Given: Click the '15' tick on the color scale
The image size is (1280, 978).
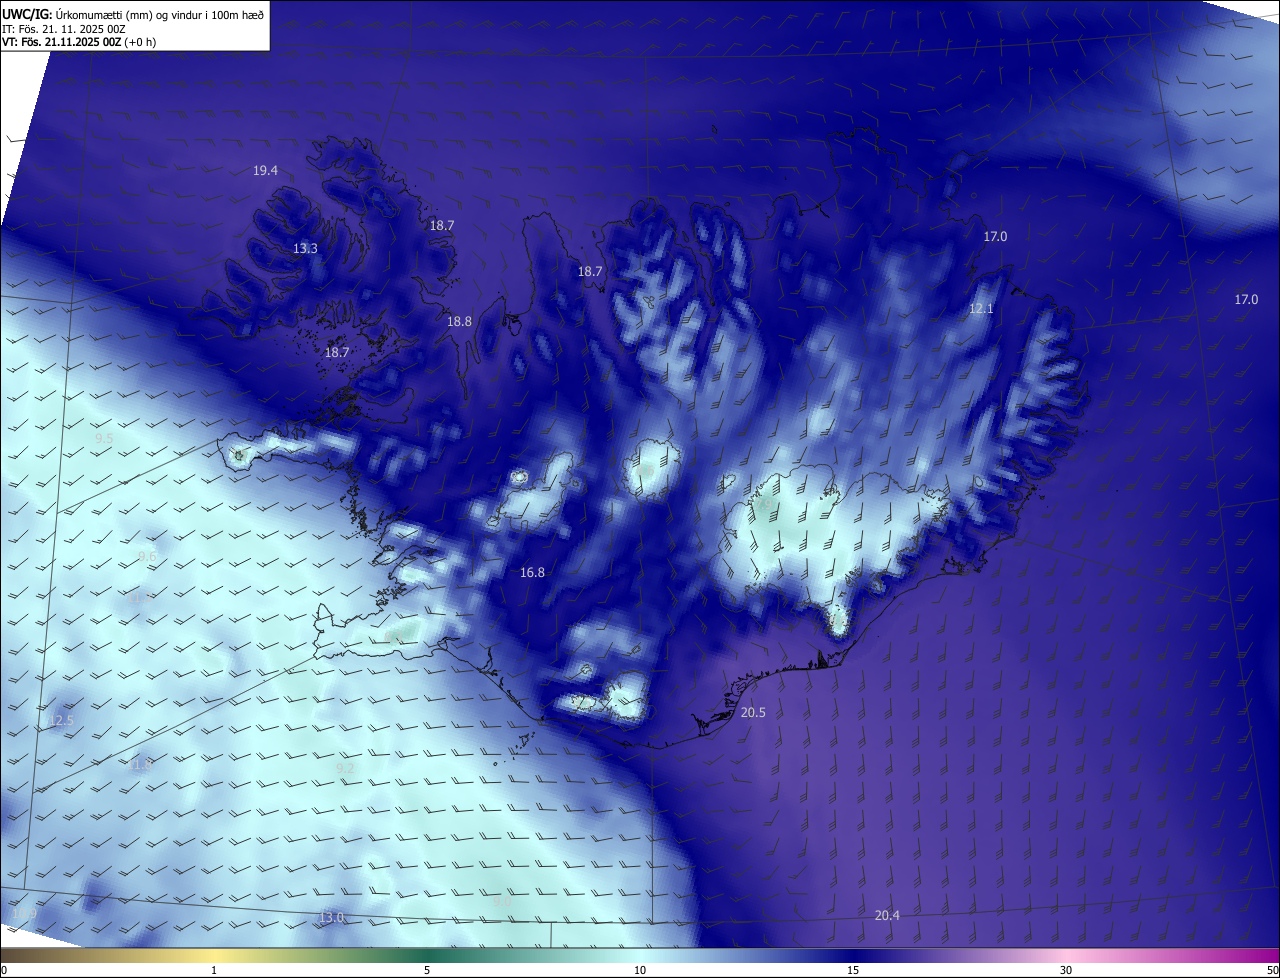Looking at the screenshot, I should (x=853, y=970).
